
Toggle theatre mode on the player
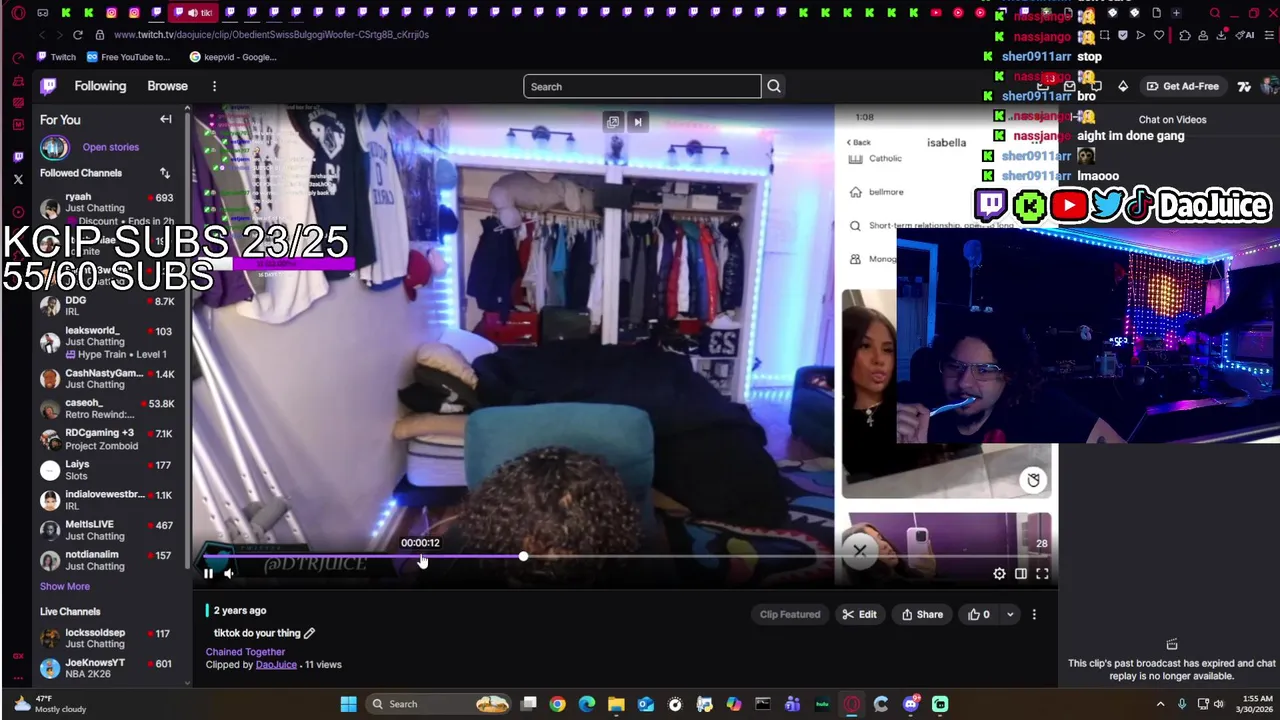1021,573
